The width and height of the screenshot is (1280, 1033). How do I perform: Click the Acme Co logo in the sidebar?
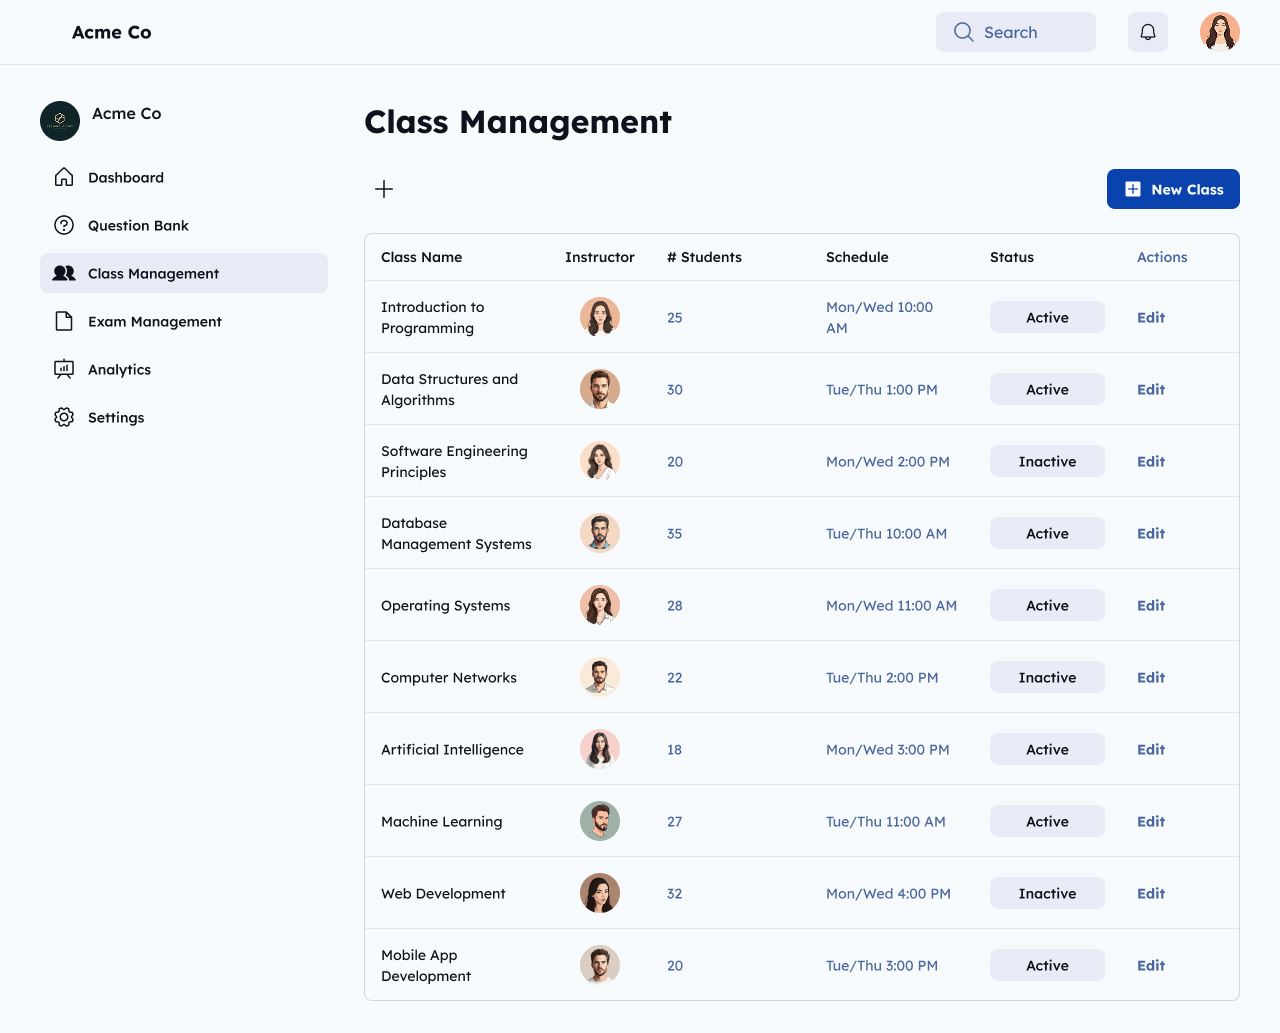tap(59, 120)
